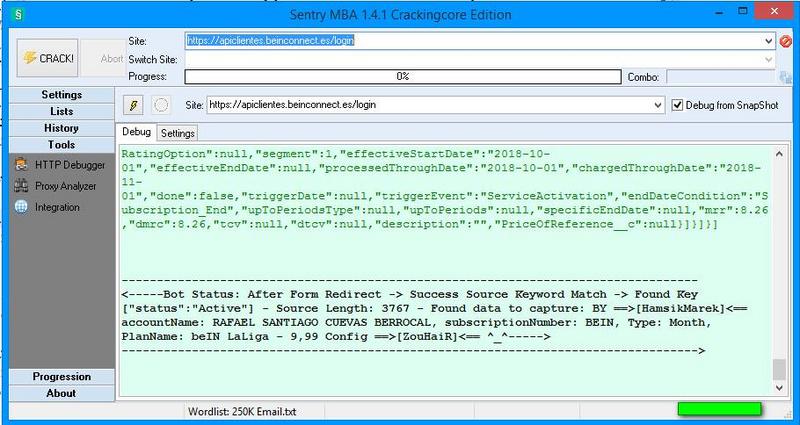The width and height of the screenshot is (800, 425).
Task: Click the 0% progress bar
Action: [403, 77]
